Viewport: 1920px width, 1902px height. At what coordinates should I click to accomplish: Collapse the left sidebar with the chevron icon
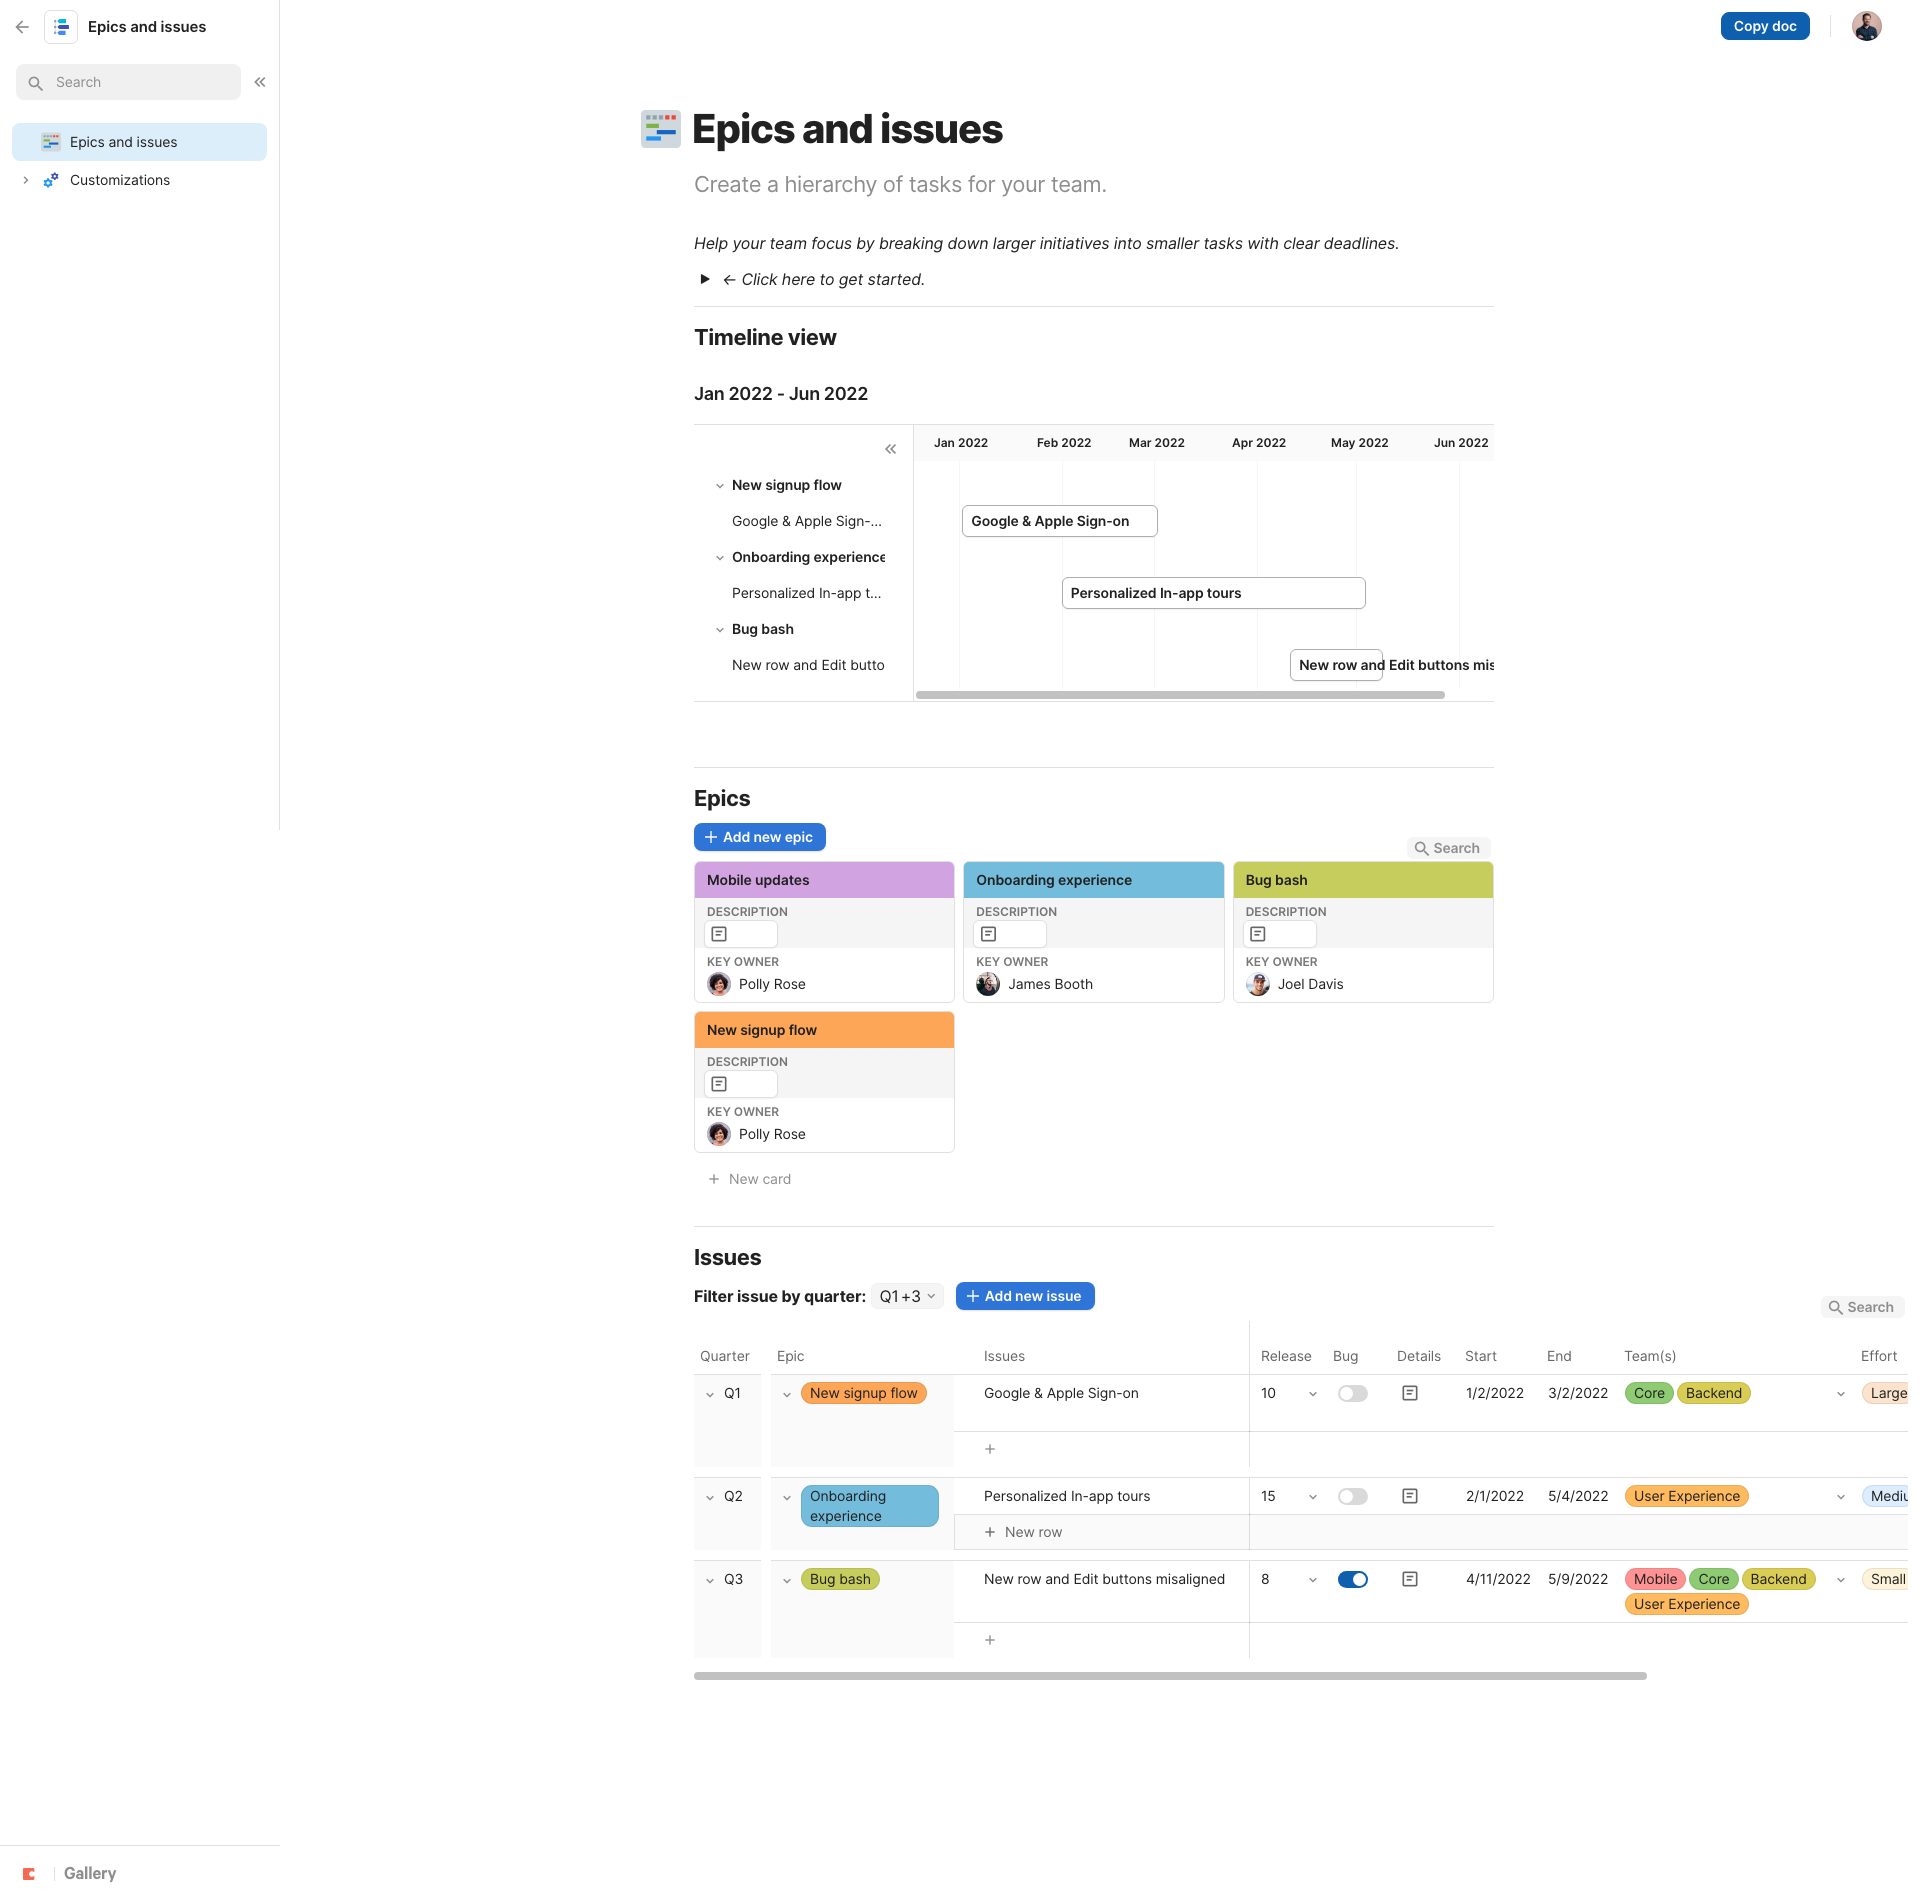click(x=259, y=81)
